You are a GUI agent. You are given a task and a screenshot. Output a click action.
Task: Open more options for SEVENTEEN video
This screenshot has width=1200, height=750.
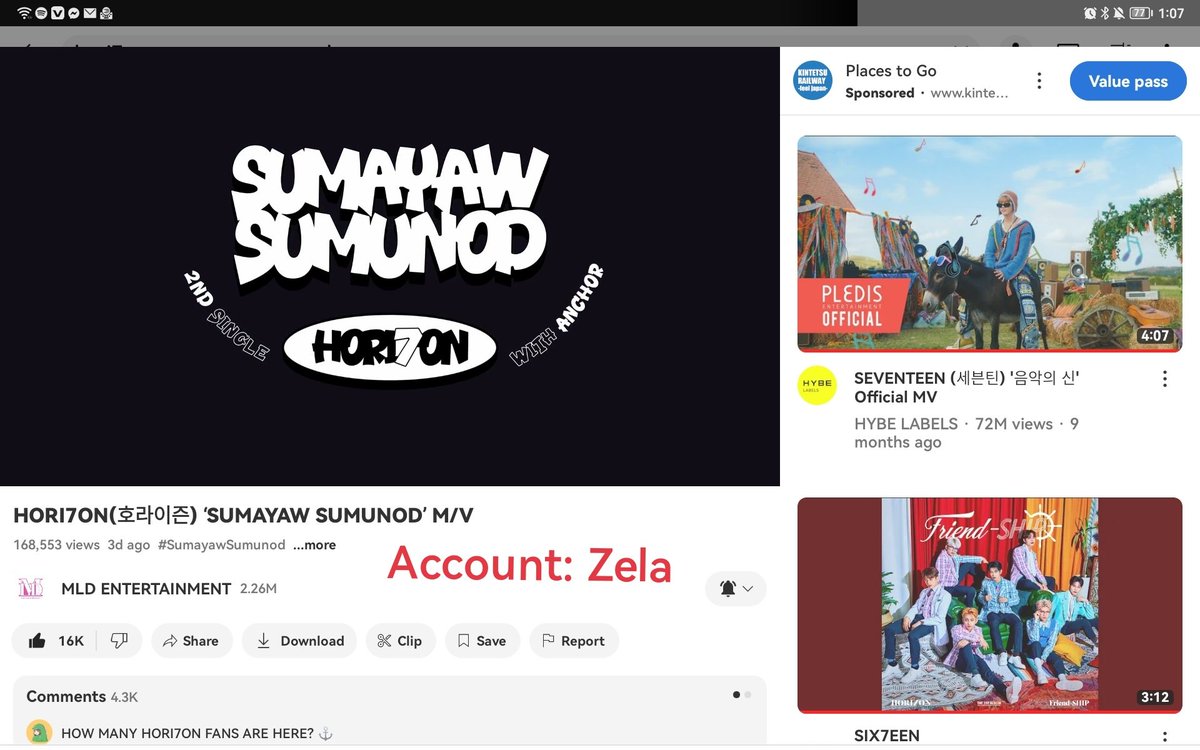pos(1165,379)
